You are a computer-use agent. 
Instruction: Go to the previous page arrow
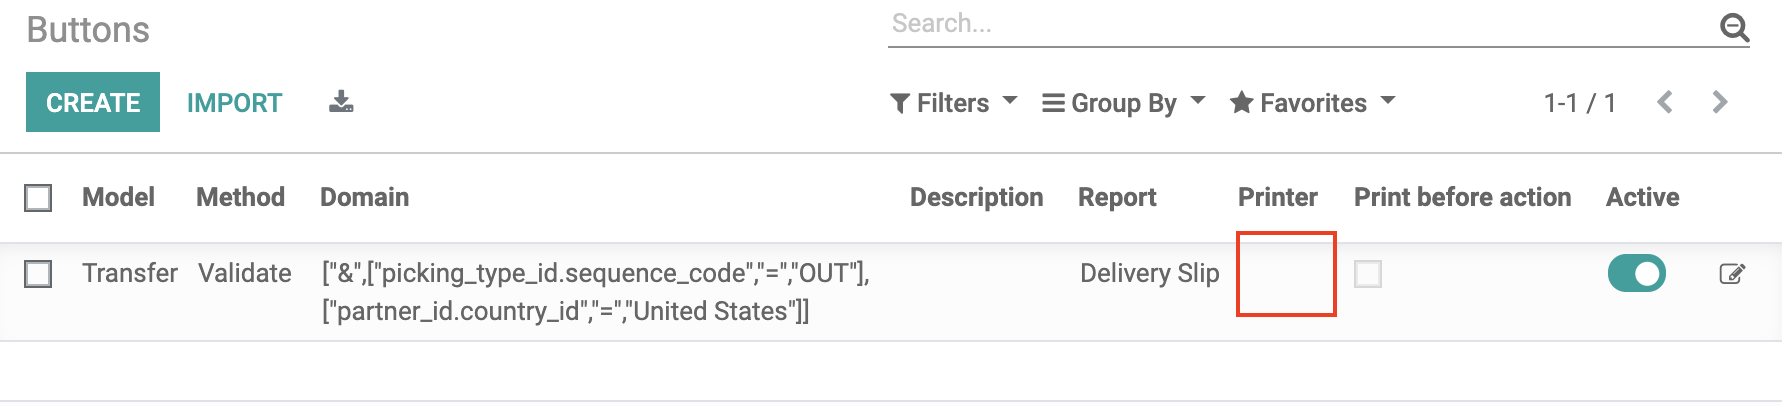pos(1665,102)
